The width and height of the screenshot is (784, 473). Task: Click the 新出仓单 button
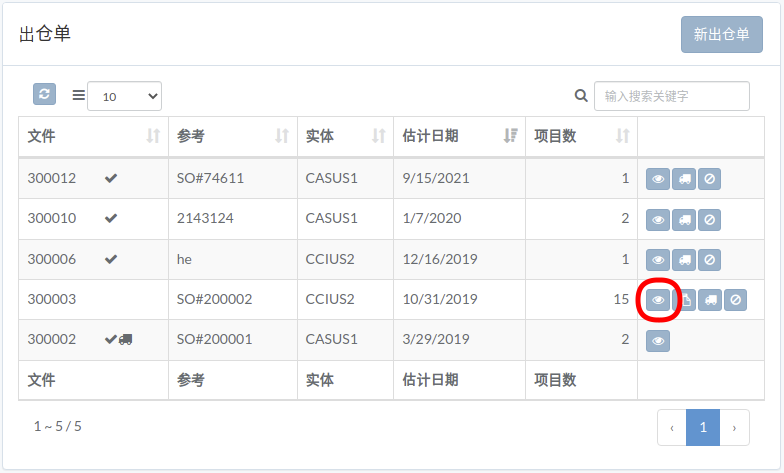[722, 34]
